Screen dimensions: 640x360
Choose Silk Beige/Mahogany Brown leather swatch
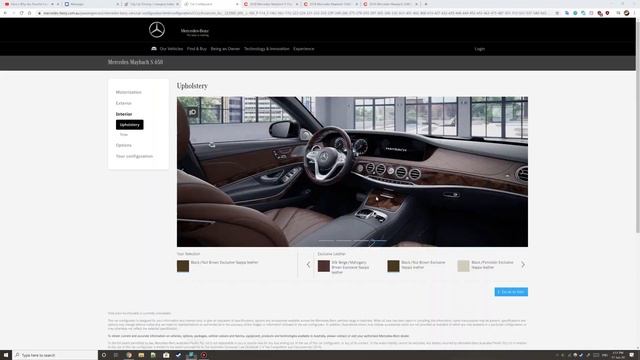pos(324,266)
